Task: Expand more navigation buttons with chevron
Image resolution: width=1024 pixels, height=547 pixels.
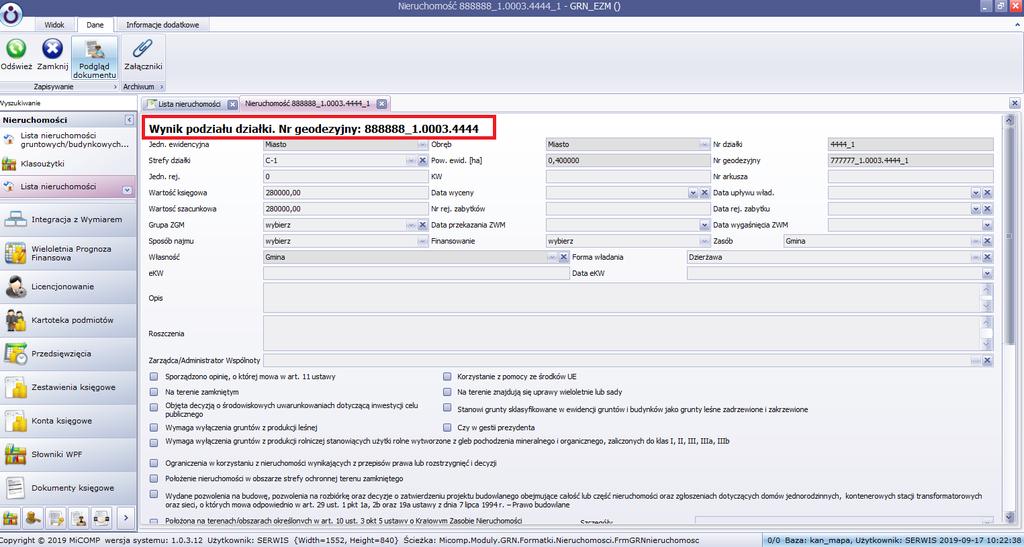Action: coord(125,518)
